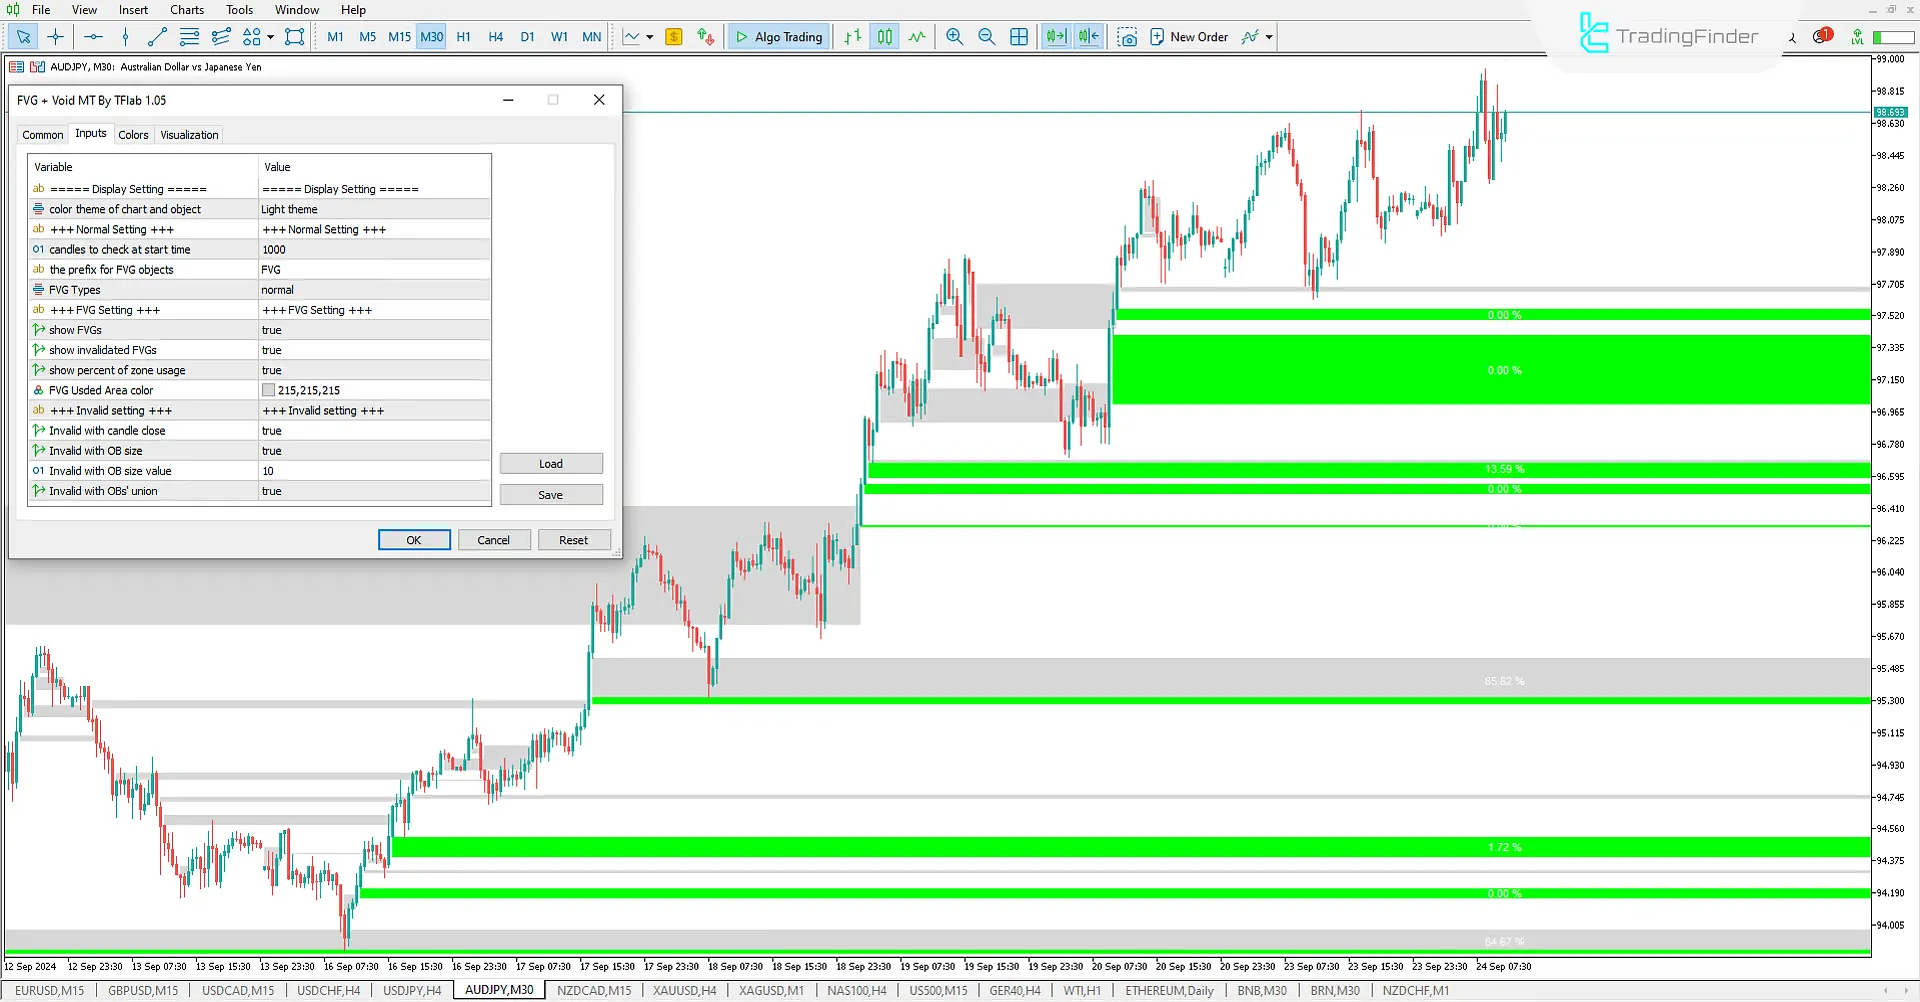Click the FVG Used Area color swatch
Viewport: 1920px width, 1002px height.
(x=268, y=391)
